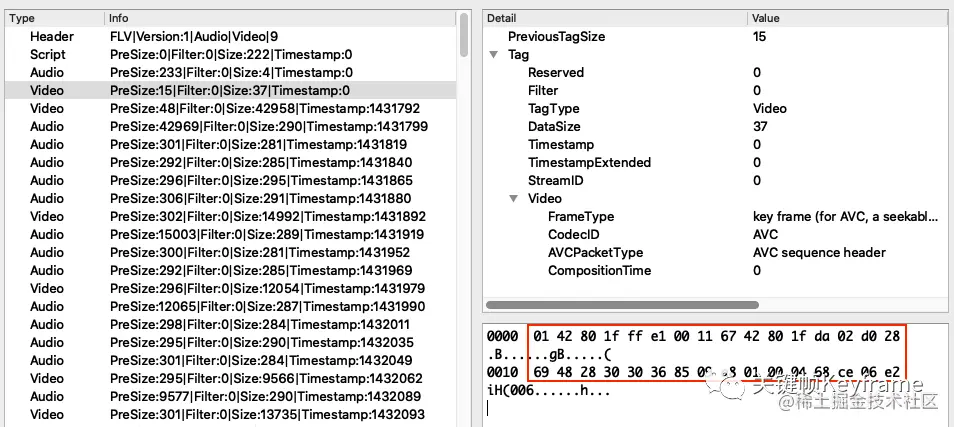Screen dimensions: 954x427
Task: Select the Audio row with Timestamp:1432011
Action: (231, 324)
